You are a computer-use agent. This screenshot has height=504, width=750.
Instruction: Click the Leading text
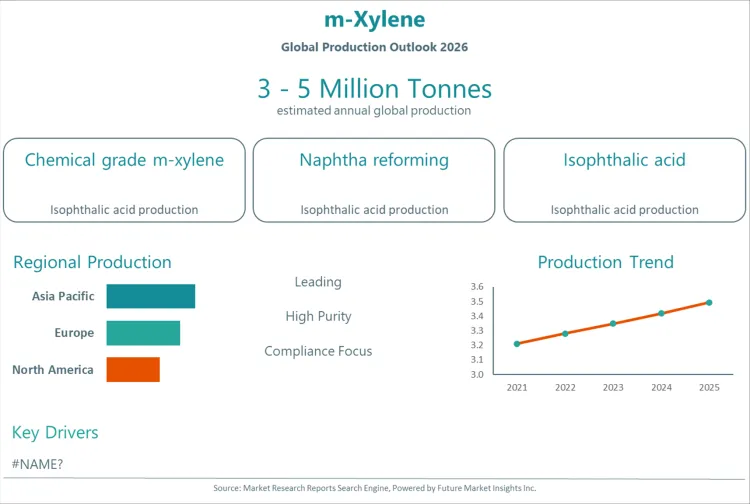pos(318,282)
